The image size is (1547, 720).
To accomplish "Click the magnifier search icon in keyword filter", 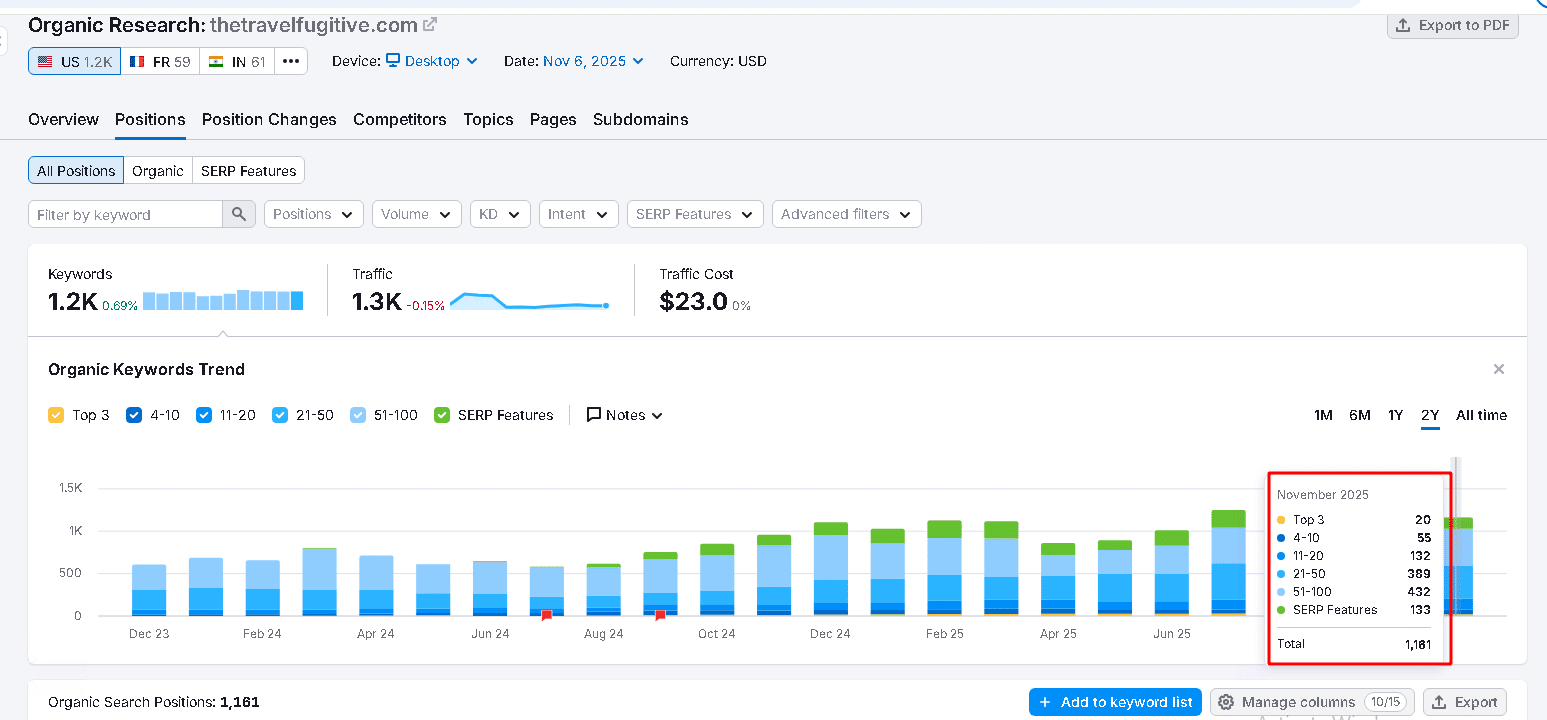I will click(238, 214).
